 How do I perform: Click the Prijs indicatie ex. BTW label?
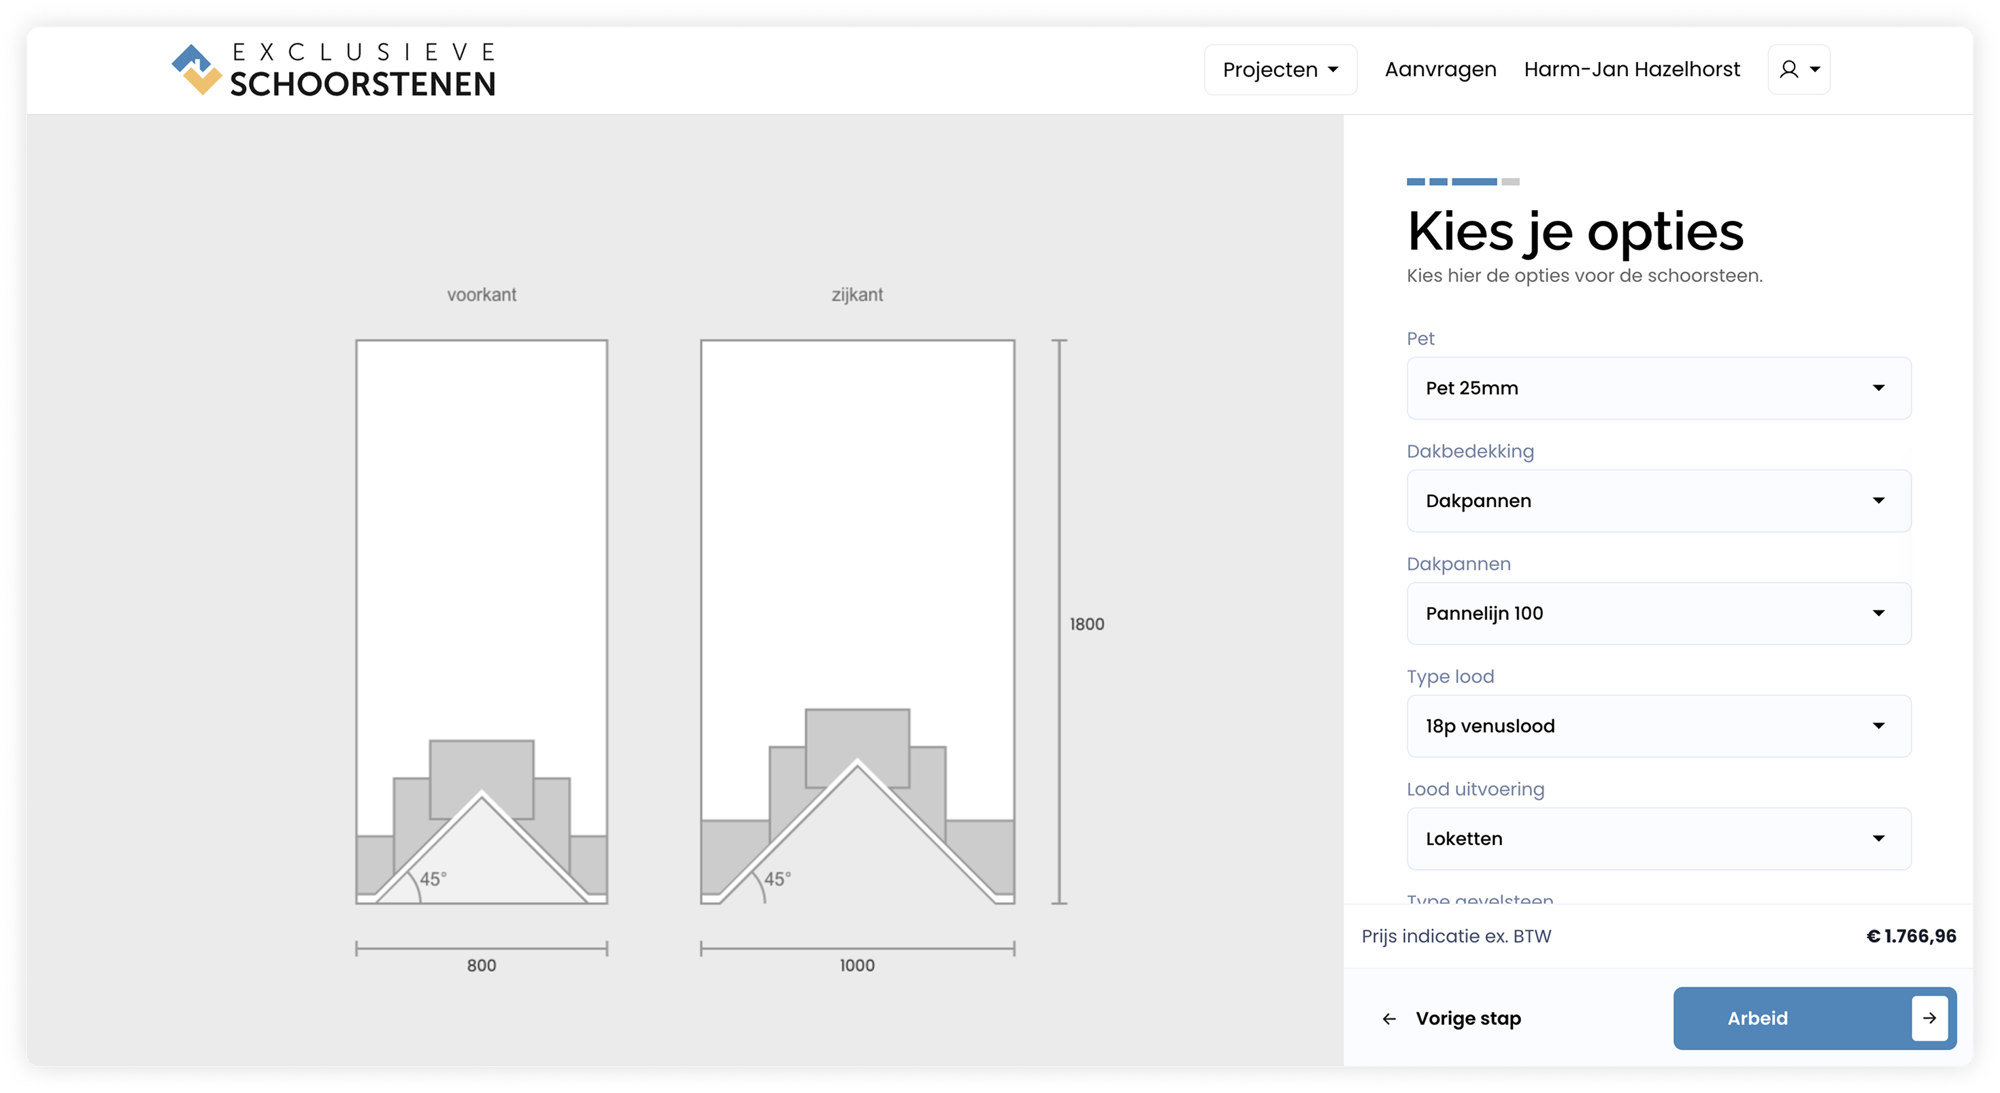(x=1456, y=936)
